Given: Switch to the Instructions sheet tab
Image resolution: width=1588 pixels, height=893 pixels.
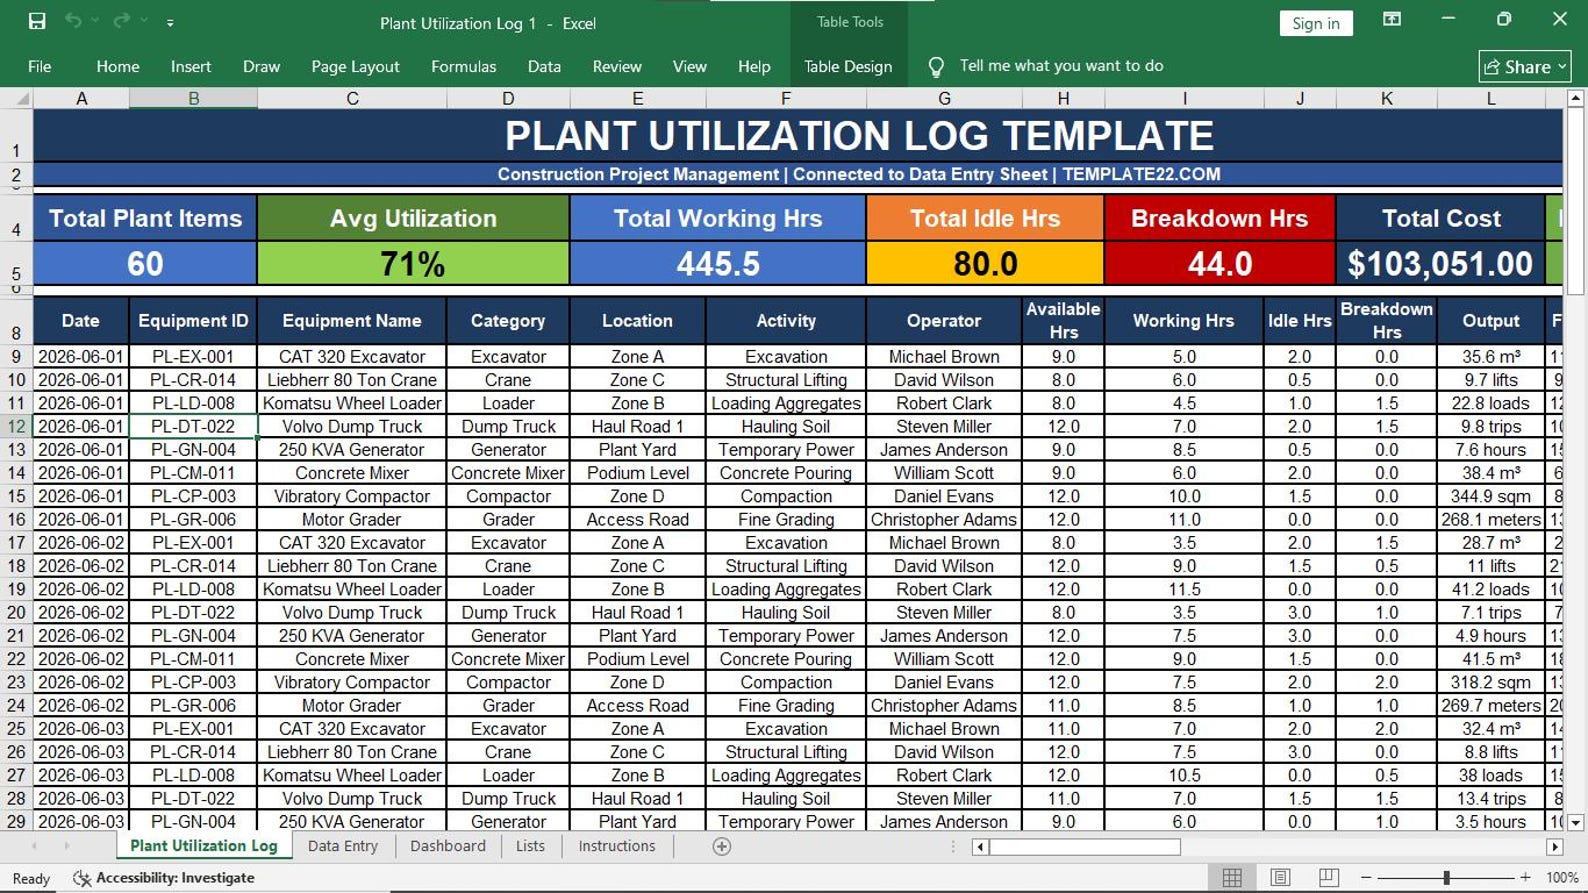Looking at the screenshot, I should (x=617, y=846).
